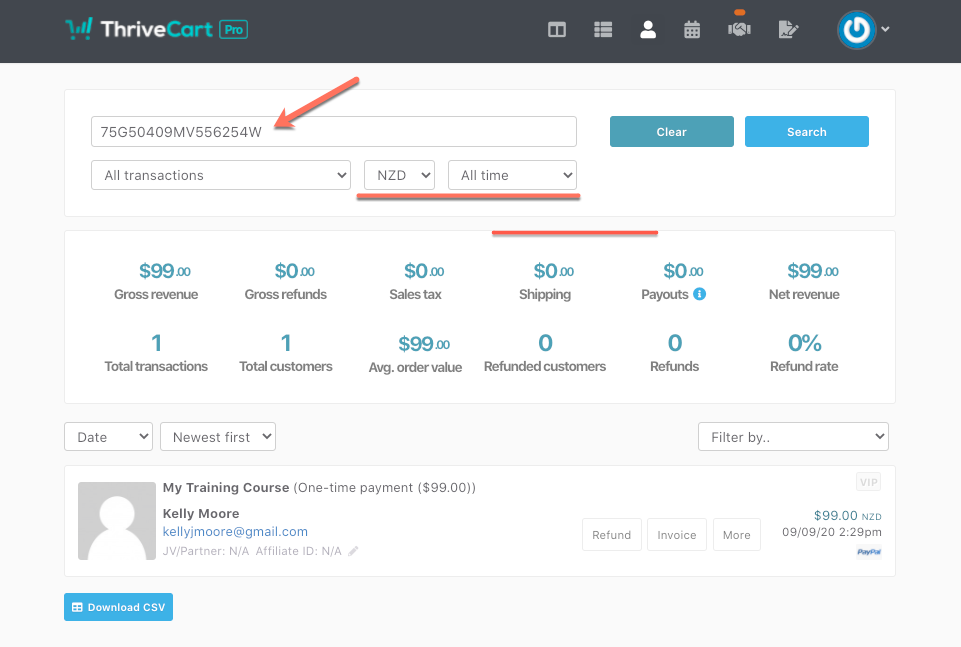961x647 pixels.
Task: Click the PayPal badge on Kelly Moore's transaction
Action: [869, 552]
